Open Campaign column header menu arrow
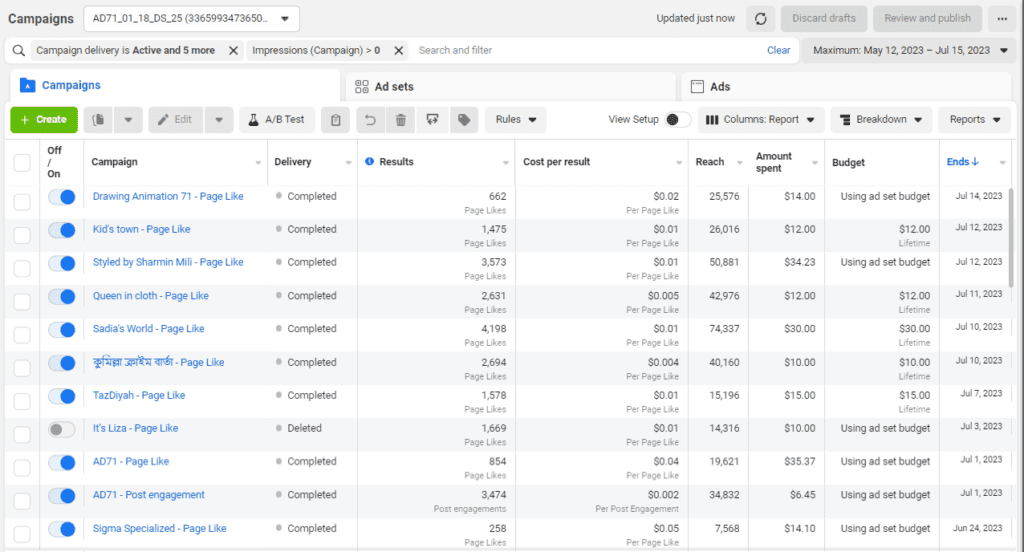1024x552 pixels. tap(258, 163)
